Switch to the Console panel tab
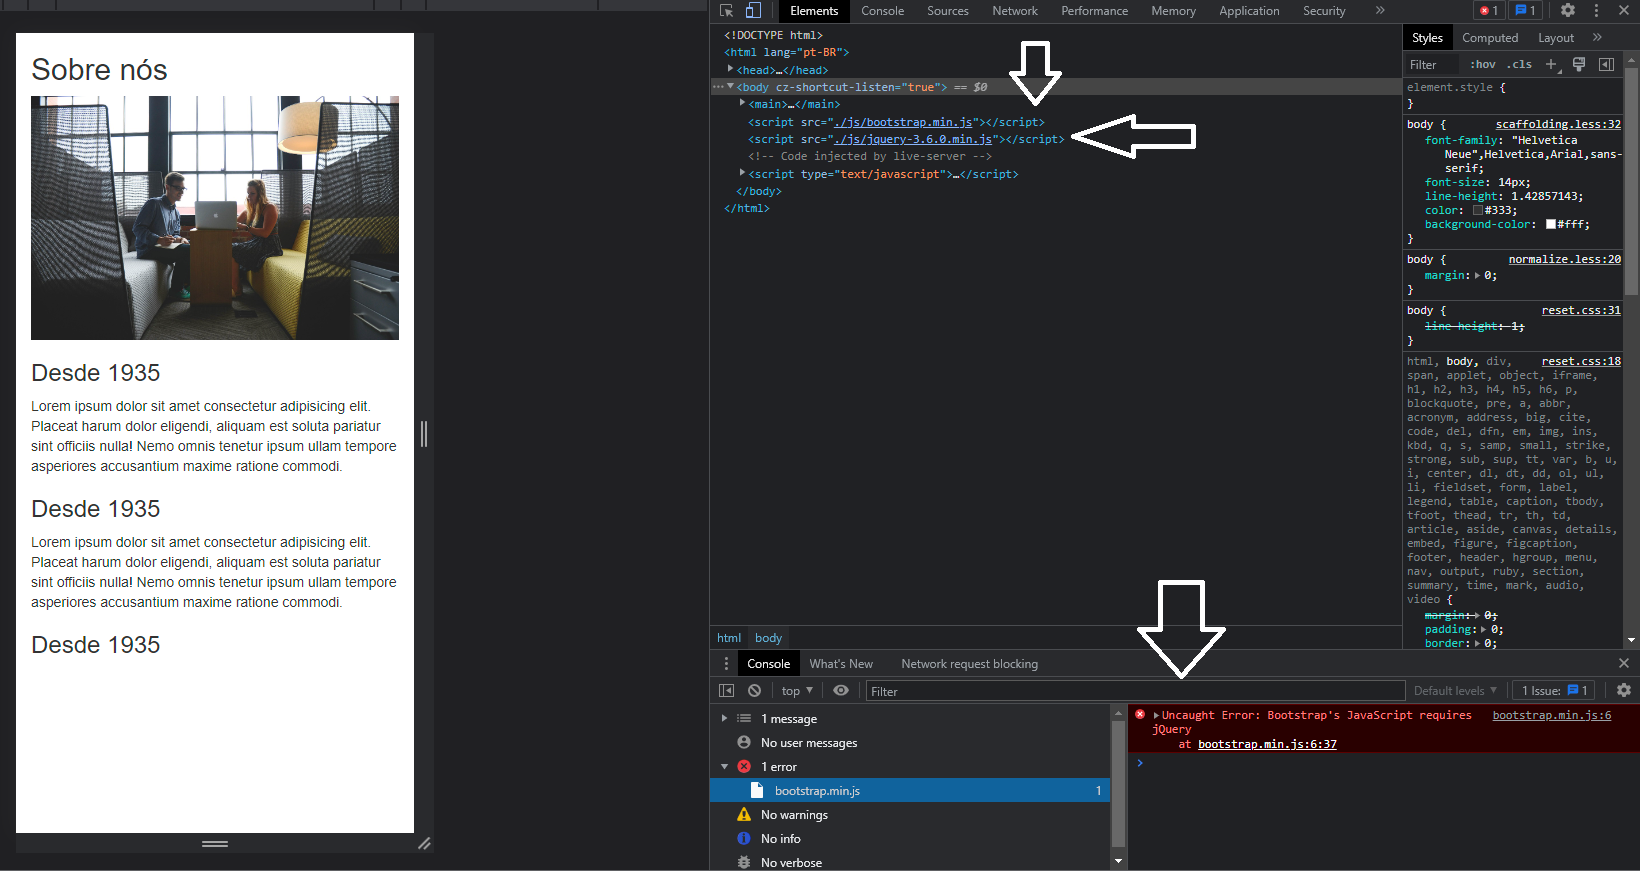Image resolution: width=1641 pixels, height=871 pixels. [x=882, y=11]
